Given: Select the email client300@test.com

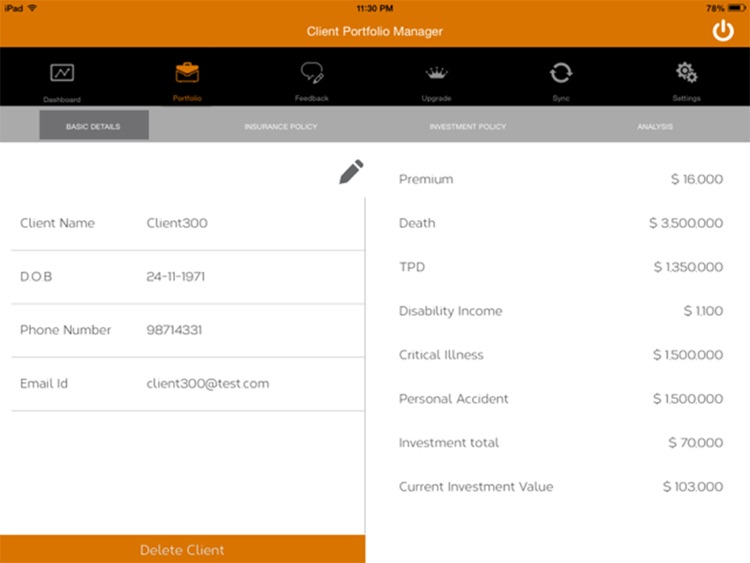Looking at the screenshot, I should click(x=208, y=384).
